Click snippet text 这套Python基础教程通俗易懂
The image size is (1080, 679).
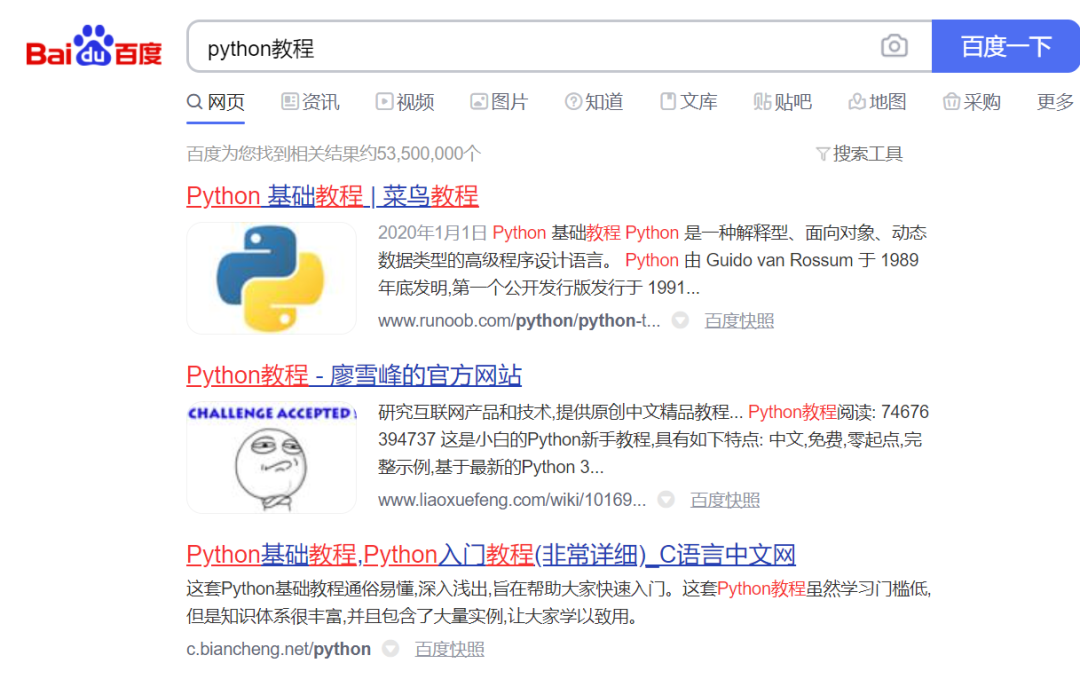pyautogui.click(x=559, y=603)
